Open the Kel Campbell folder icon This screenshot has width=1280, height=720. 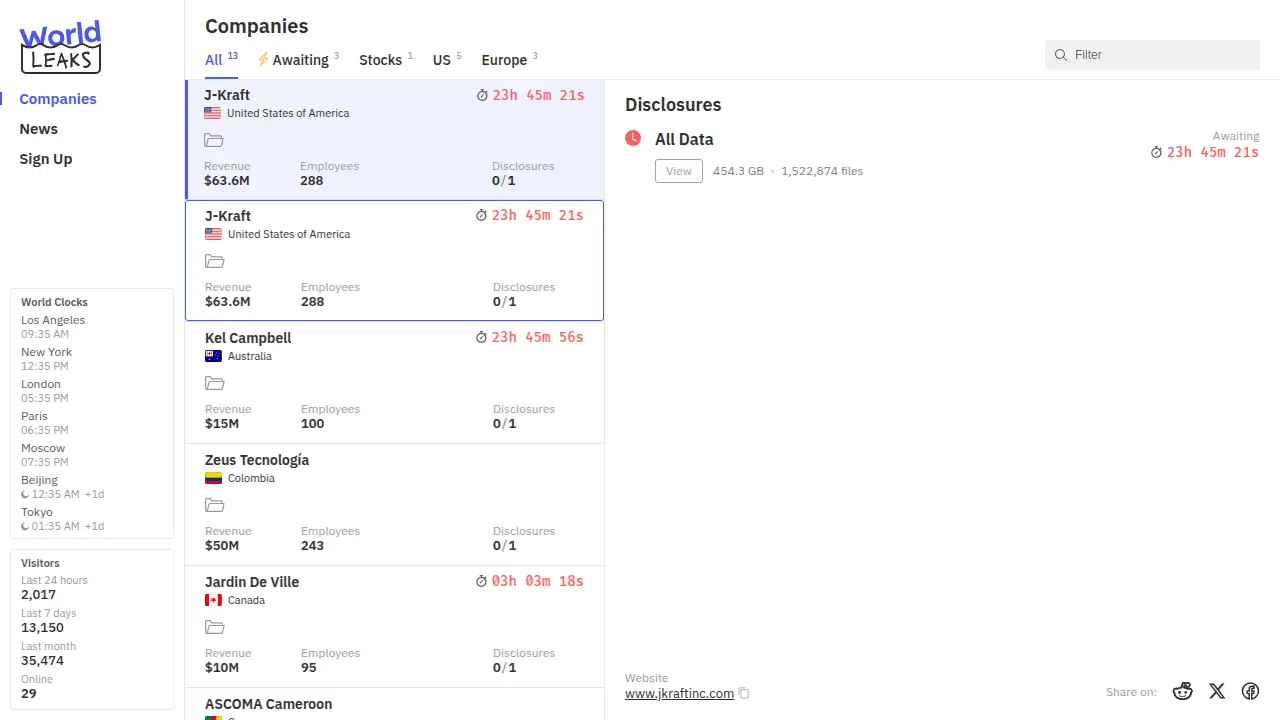coord(214,383)
